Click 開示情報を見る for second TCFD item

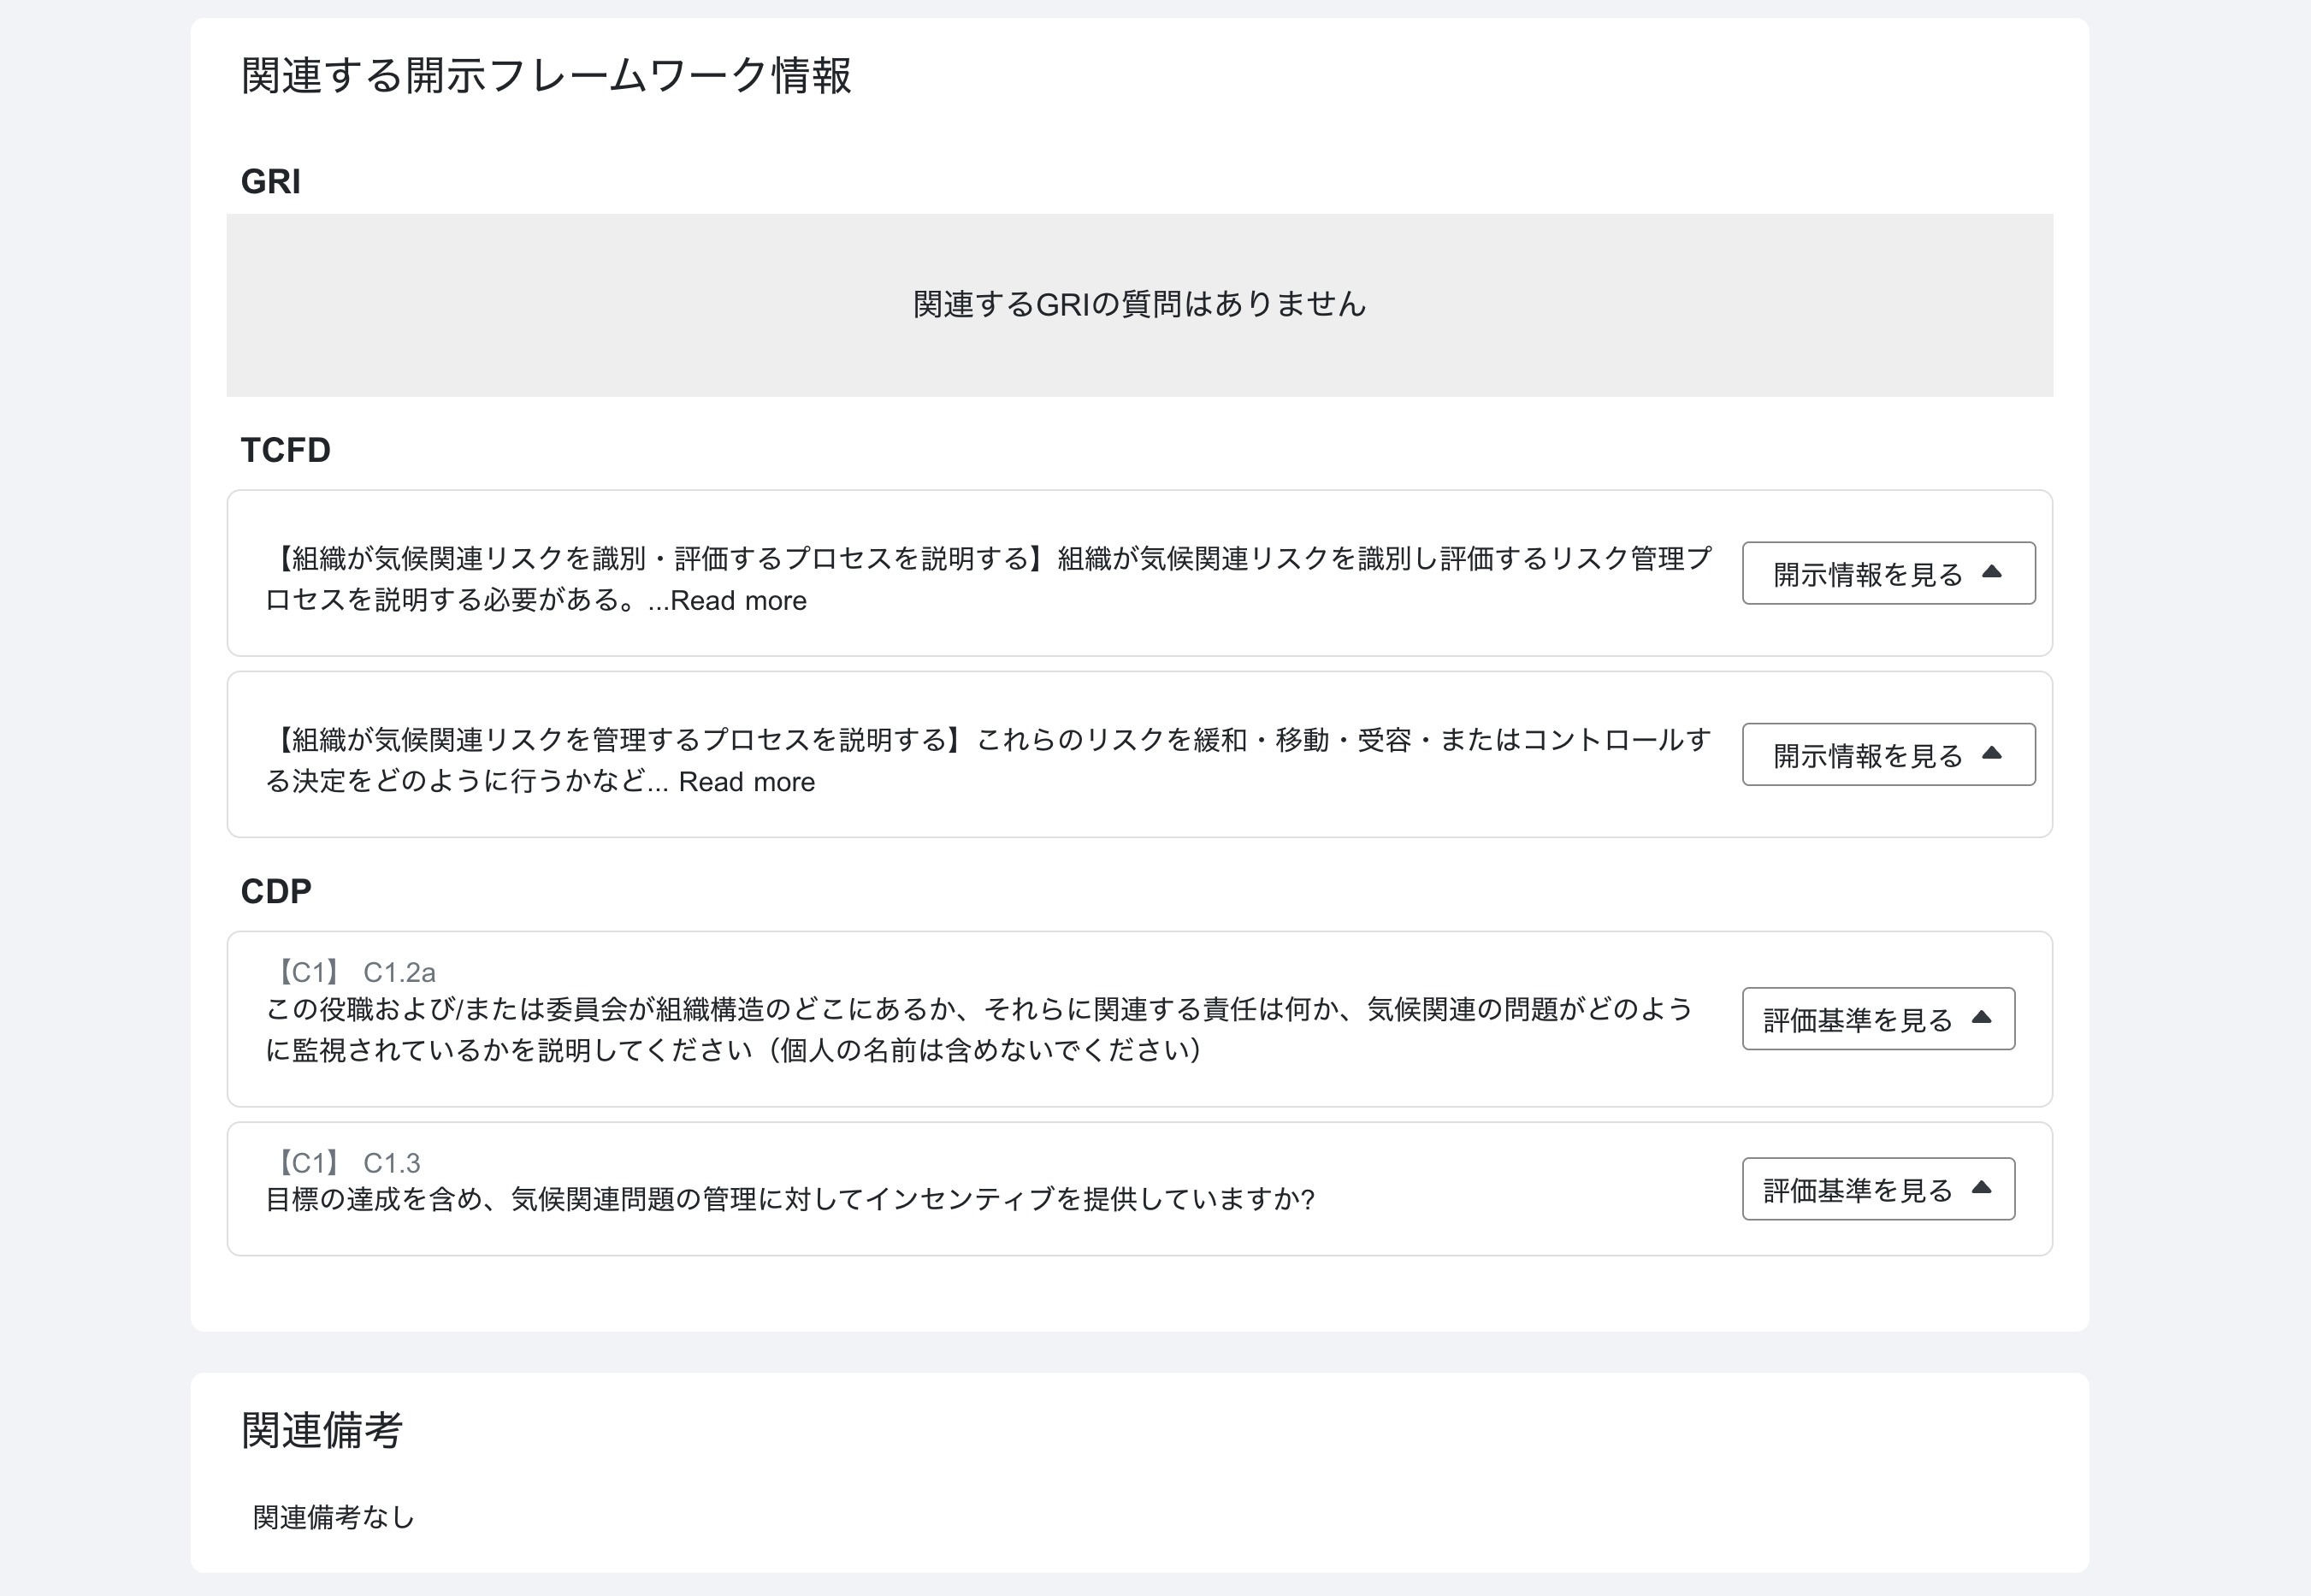[x=1867, y=755]
